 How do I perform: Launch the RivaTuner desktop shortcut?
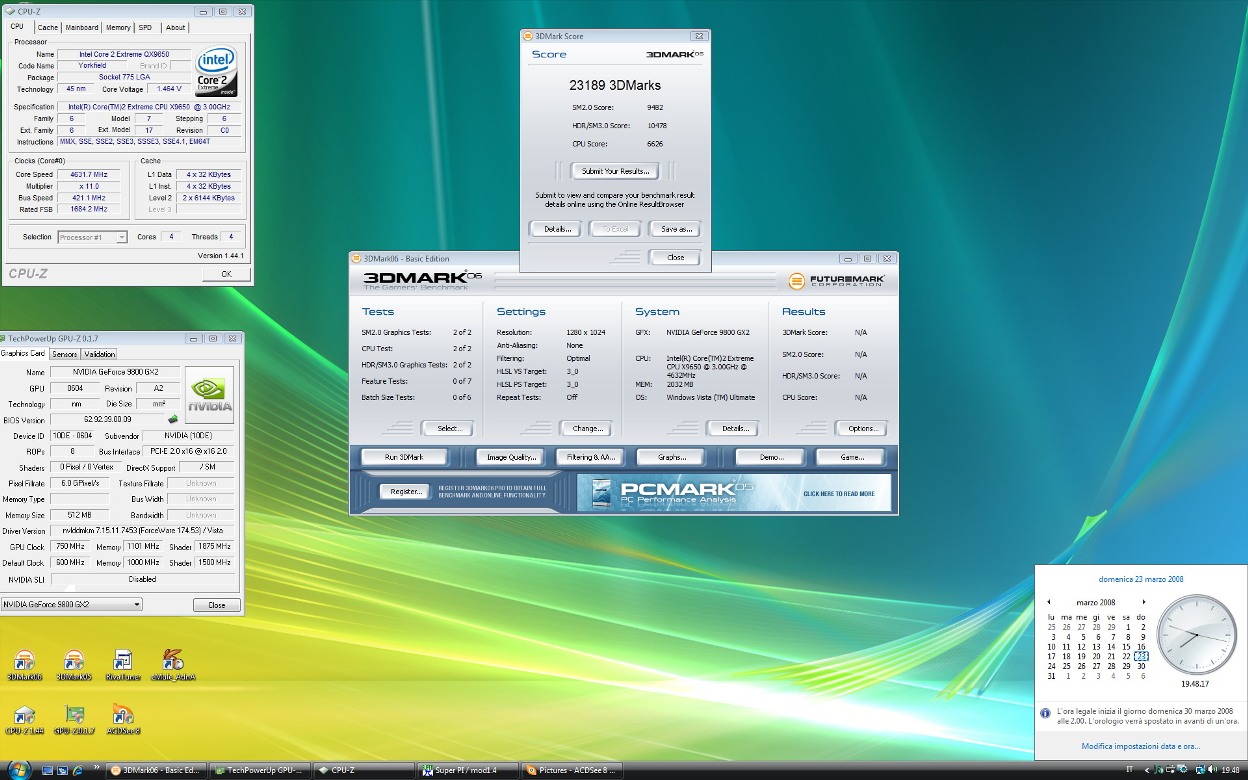point(122,665)
